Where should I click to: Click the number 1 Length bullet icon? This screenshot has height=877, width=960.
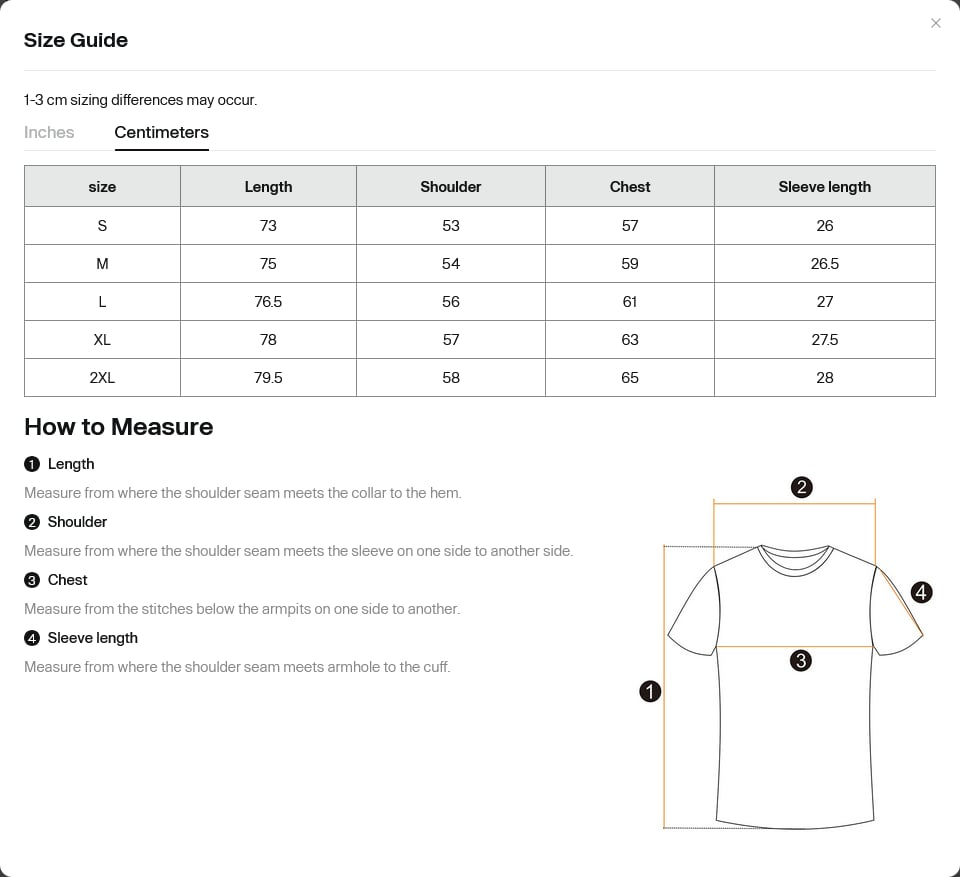pyautogui.click(x=32, y=464)
